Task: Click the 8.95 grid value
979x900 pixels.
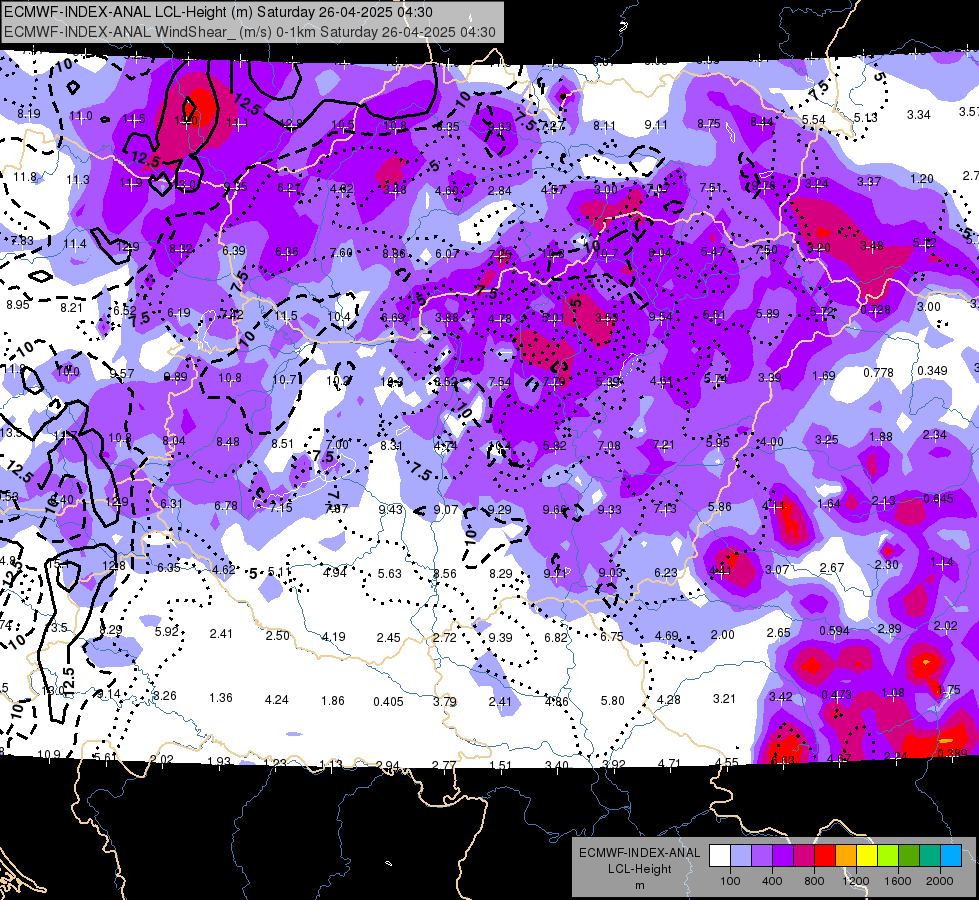Action: (x=18, y=305)
